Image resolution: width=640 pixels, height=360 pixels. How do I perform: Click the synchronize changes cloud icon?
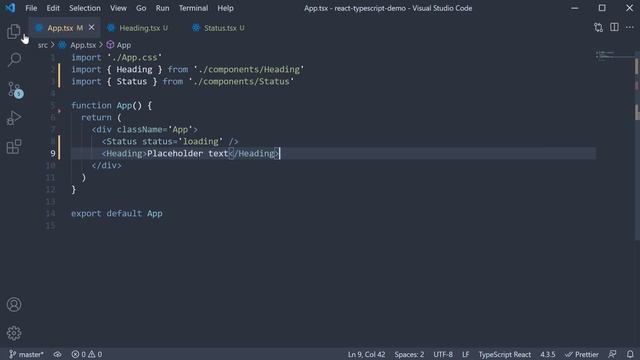point(58,354)
